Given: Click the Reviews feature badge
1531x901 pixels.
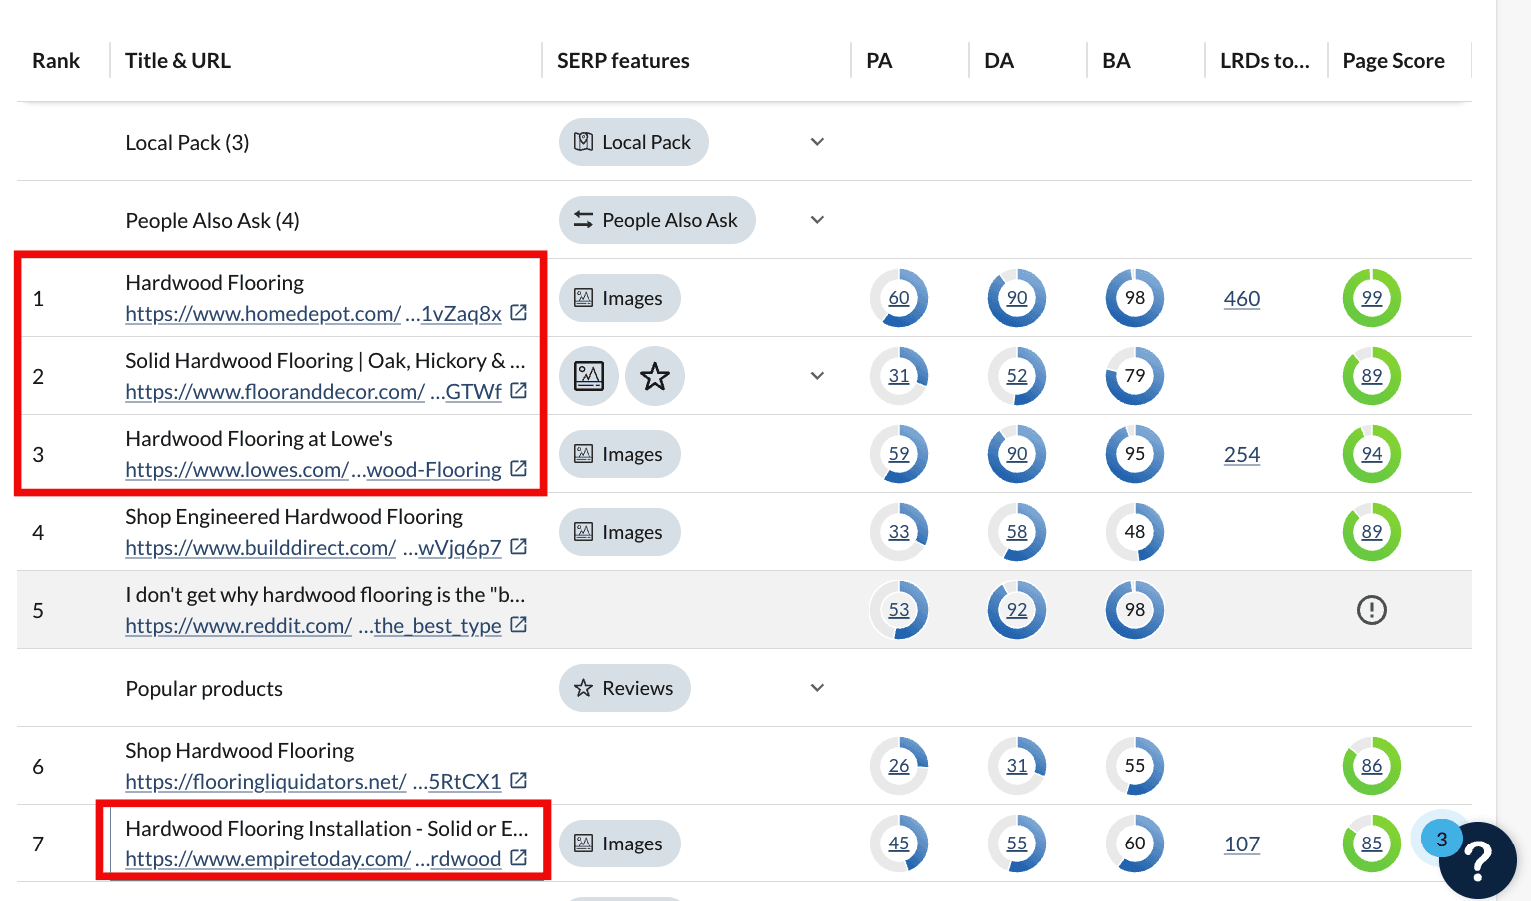Looking at the screenshot, I should [x=624, y=688].
